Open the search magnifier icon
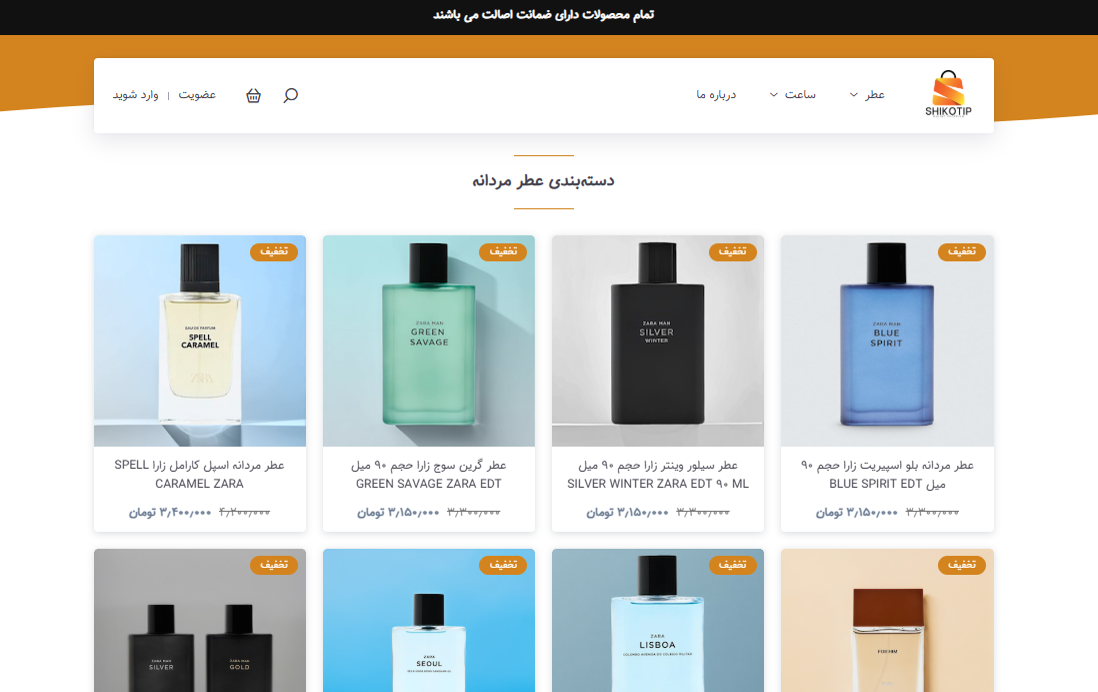 (x=291, y=95)
